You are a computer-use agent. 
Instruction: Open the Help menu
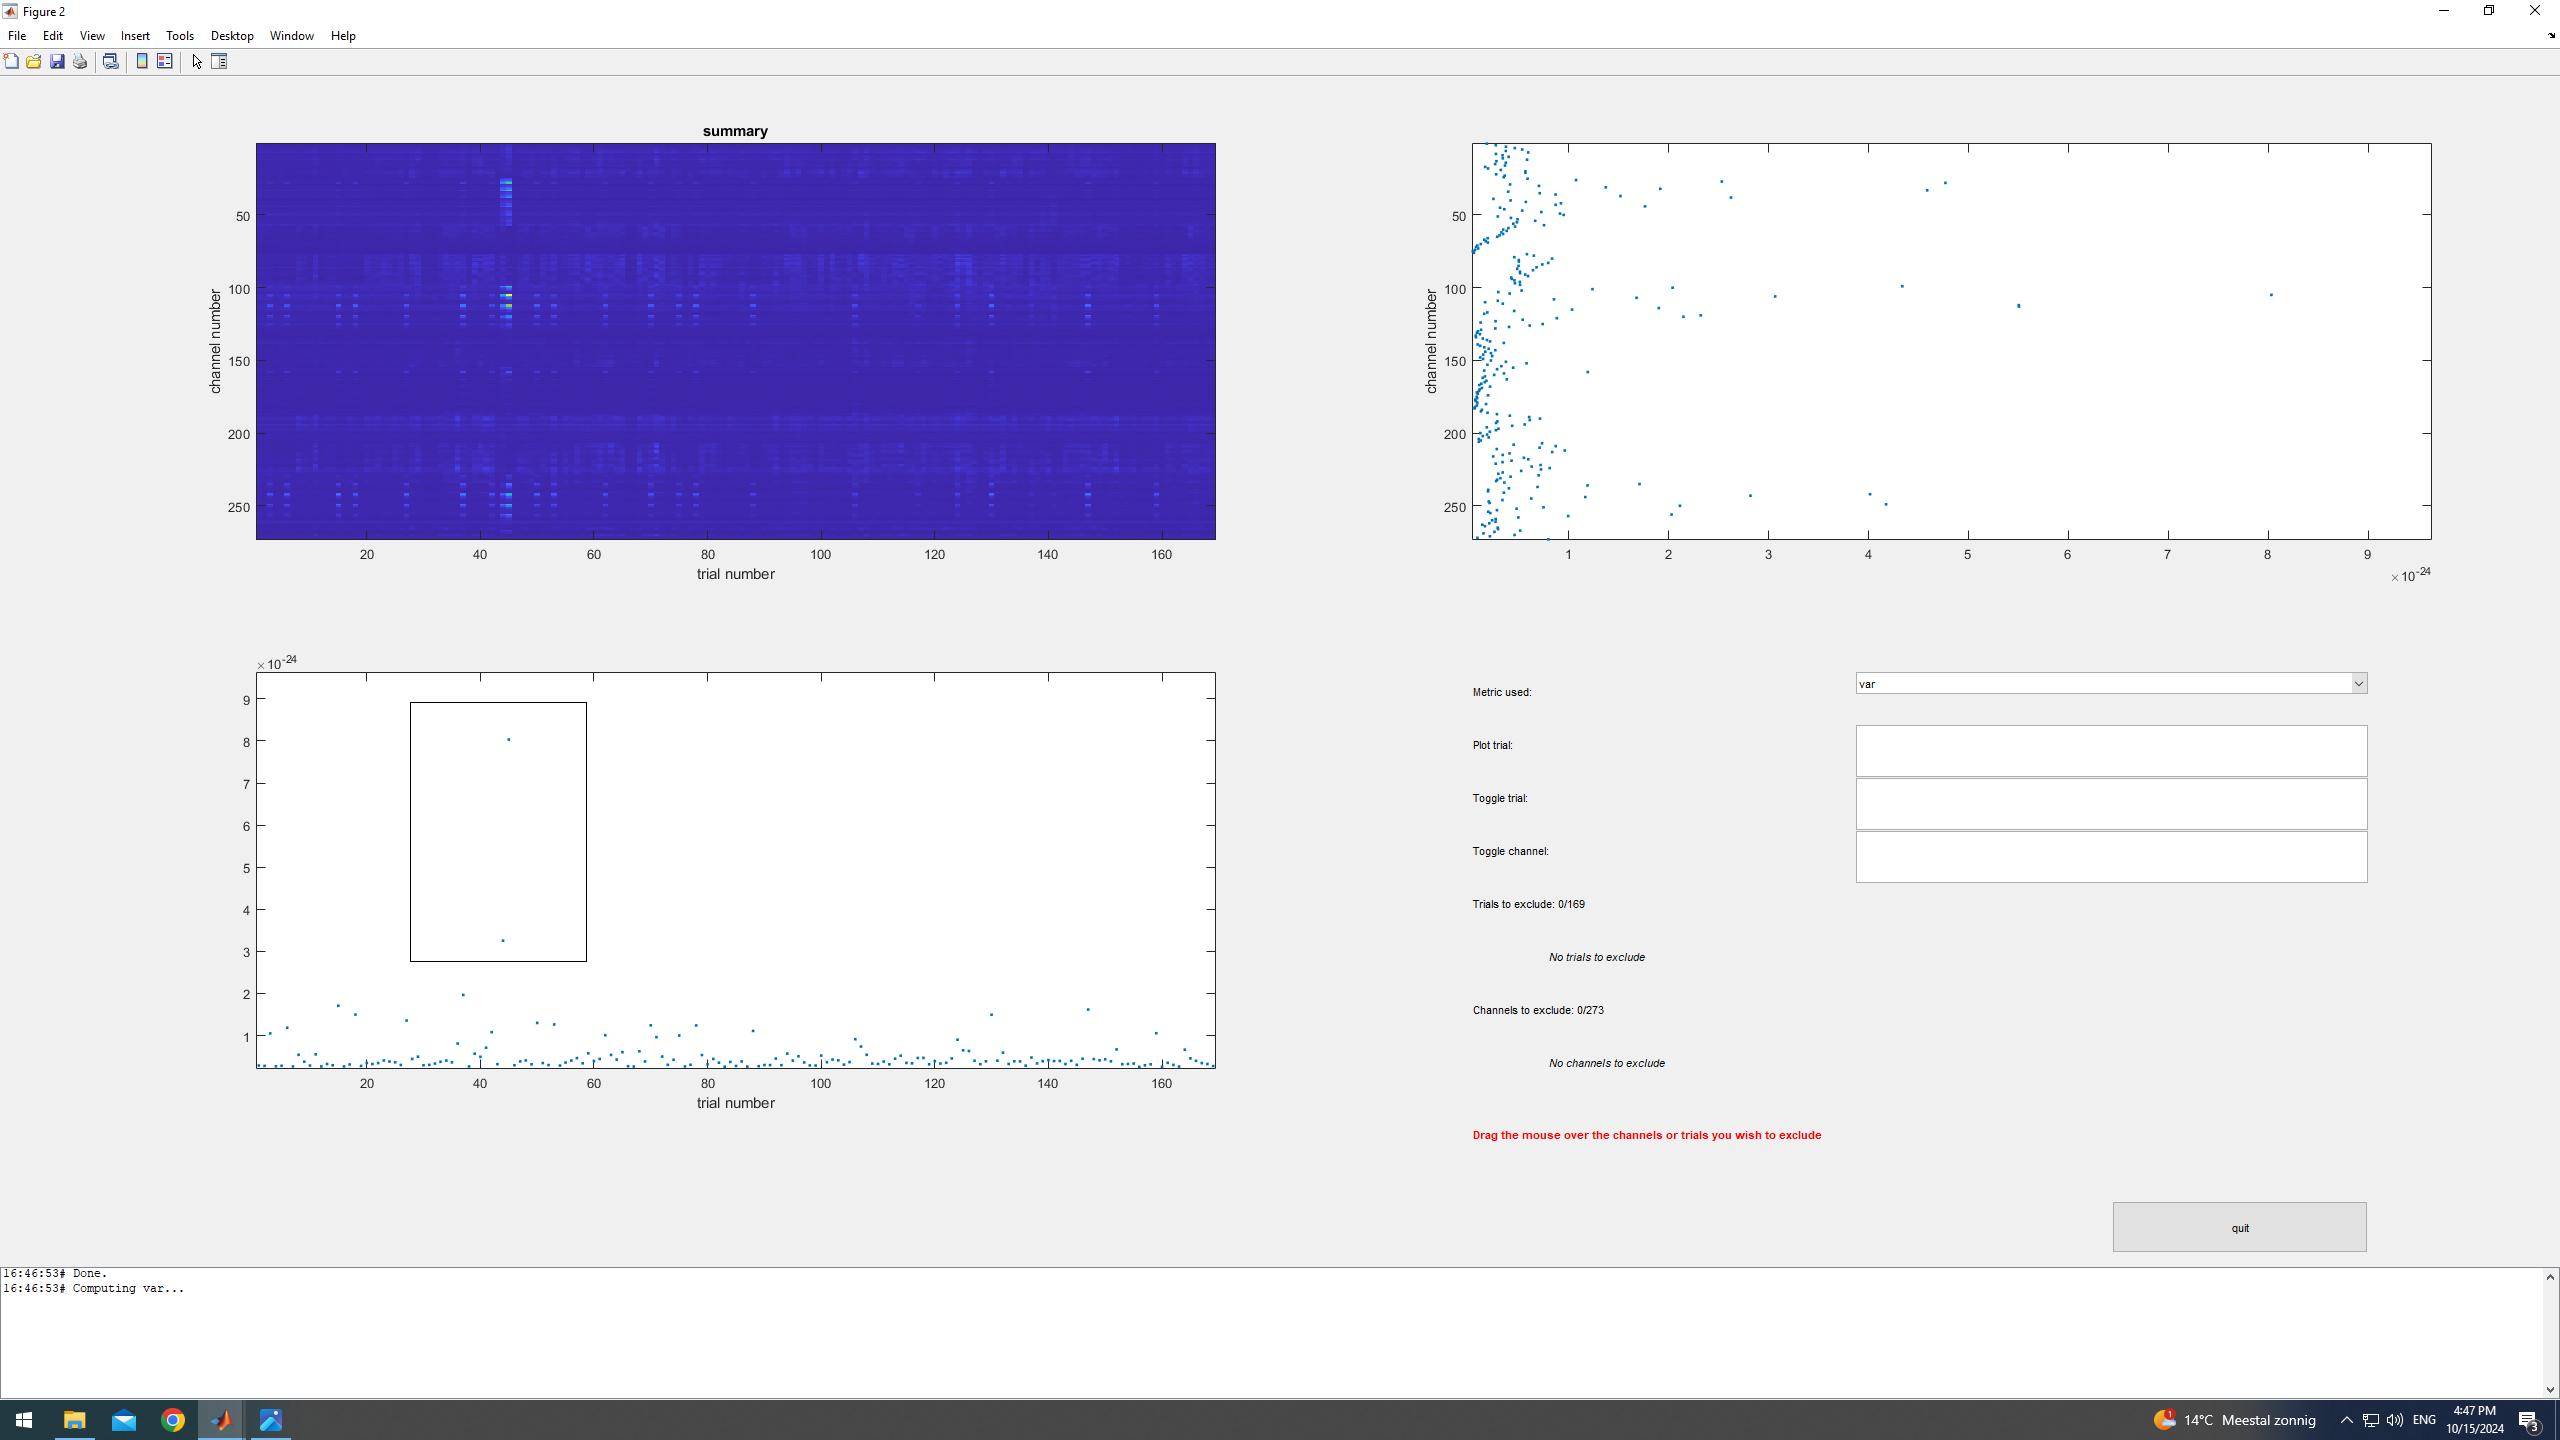(343, 36)
